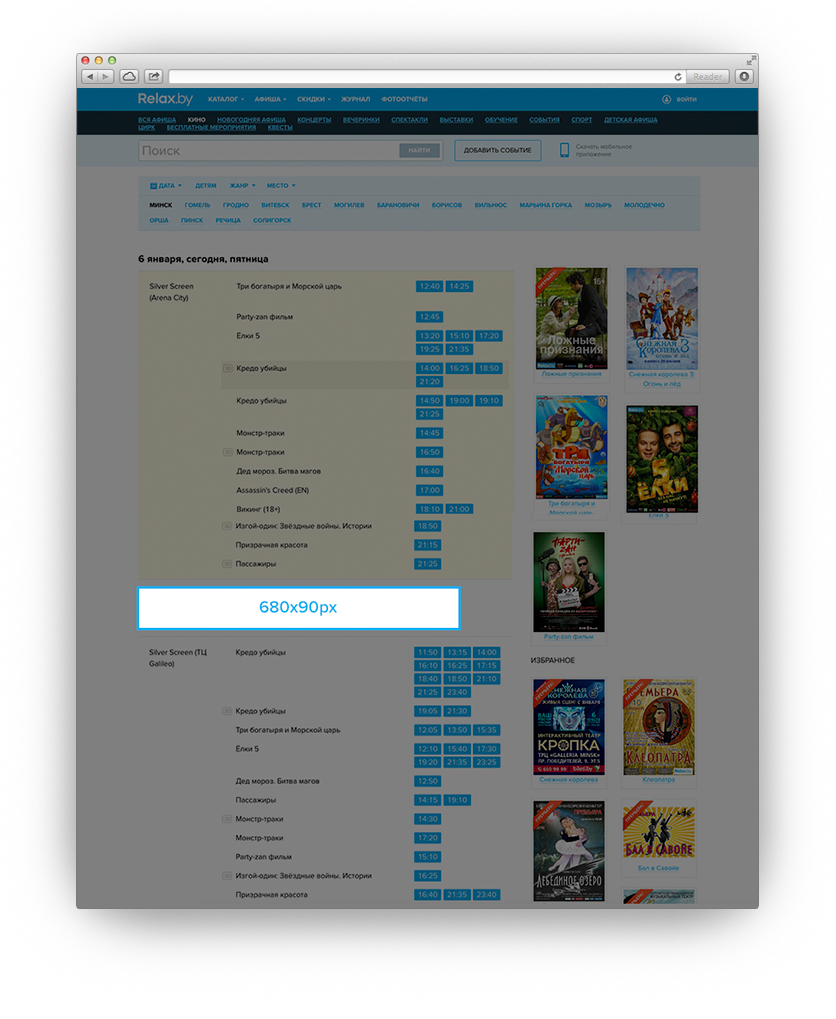Open the Квесты category link

click(280, 128)
